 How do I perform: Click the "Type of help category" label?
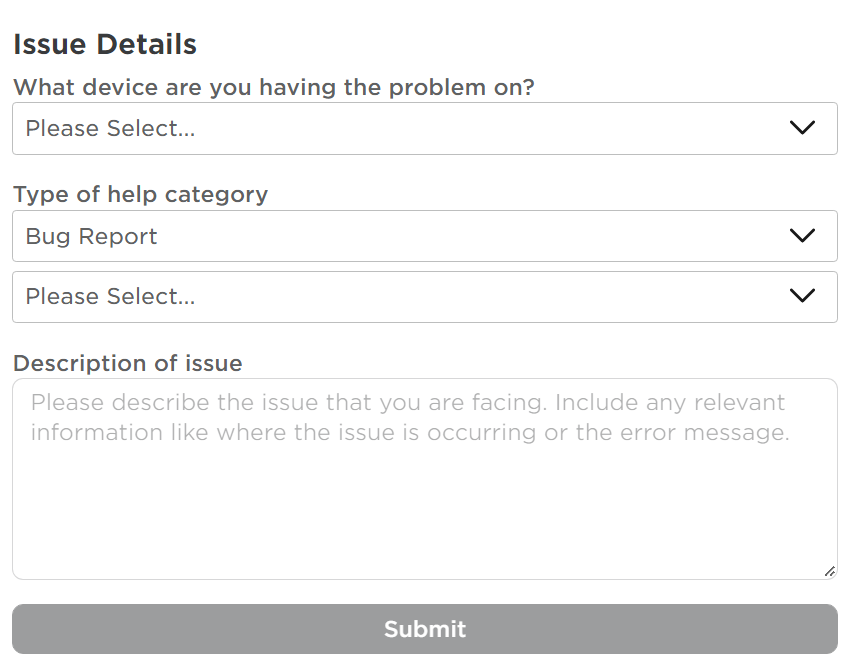141,194
